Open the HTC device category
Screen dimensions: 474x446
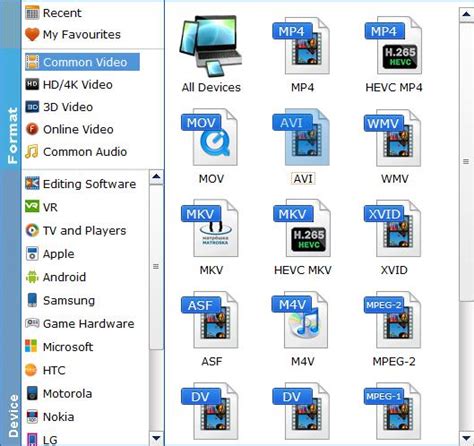pos(45,370)
